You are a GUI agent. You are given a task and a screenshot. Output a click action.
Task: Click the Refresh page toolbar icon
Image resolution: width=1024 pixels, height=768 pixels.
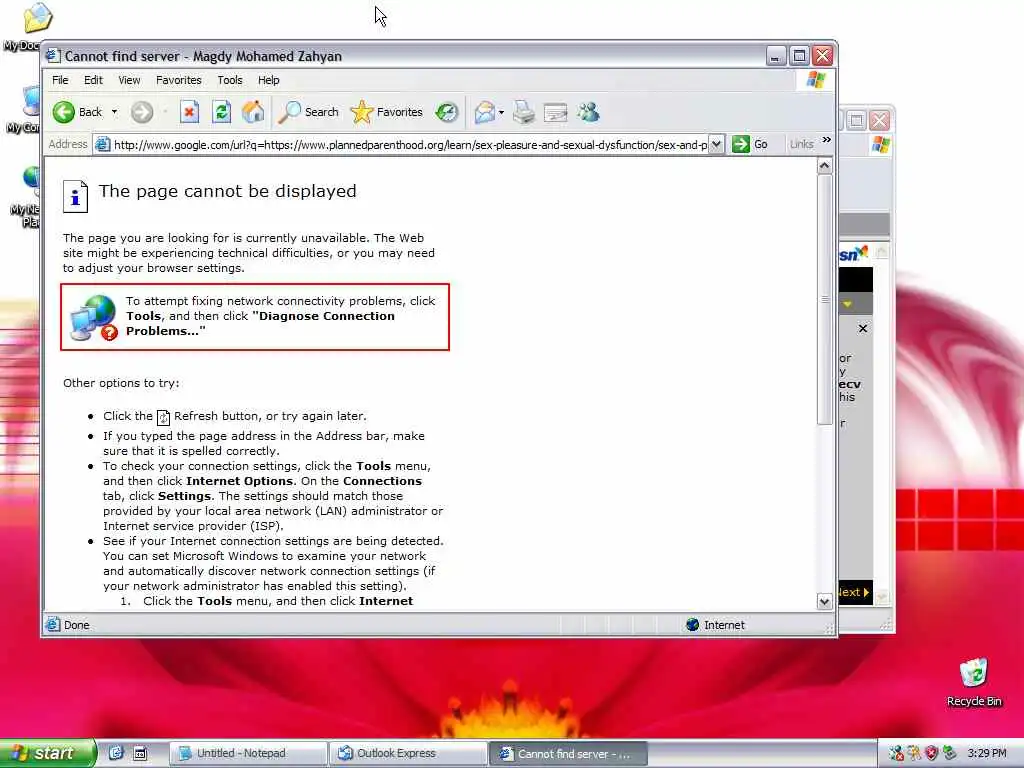(221, 112)
